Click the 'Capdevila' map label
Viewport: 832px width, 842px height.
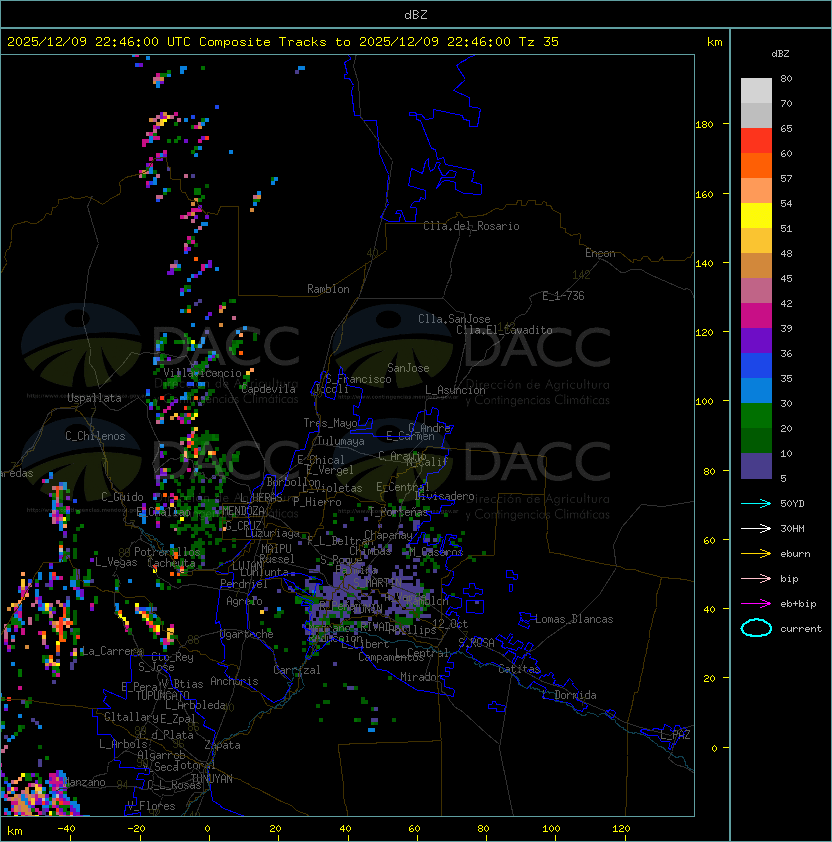click(x=268, y=389)
